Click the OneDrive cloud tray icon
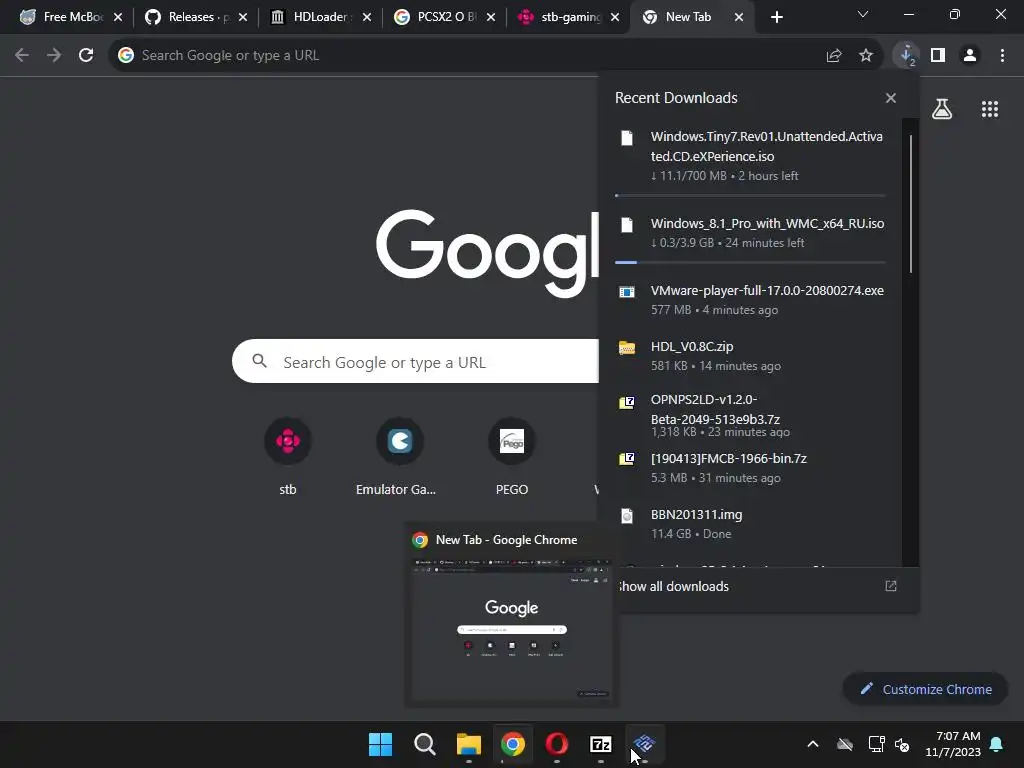Screen dimensions: 1024x768 tap(845, 744)
